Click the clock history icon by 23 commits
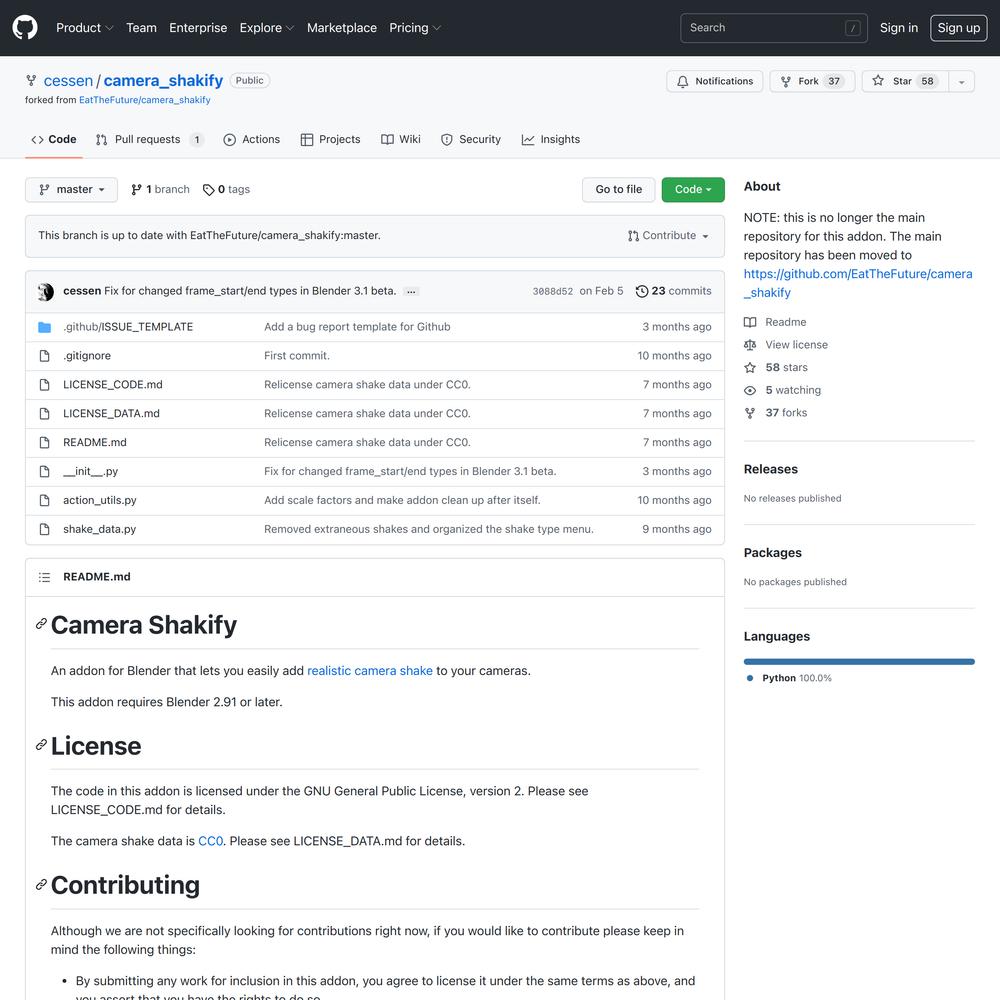This screenshot has width=1000, height=1000. pos(642,291)
